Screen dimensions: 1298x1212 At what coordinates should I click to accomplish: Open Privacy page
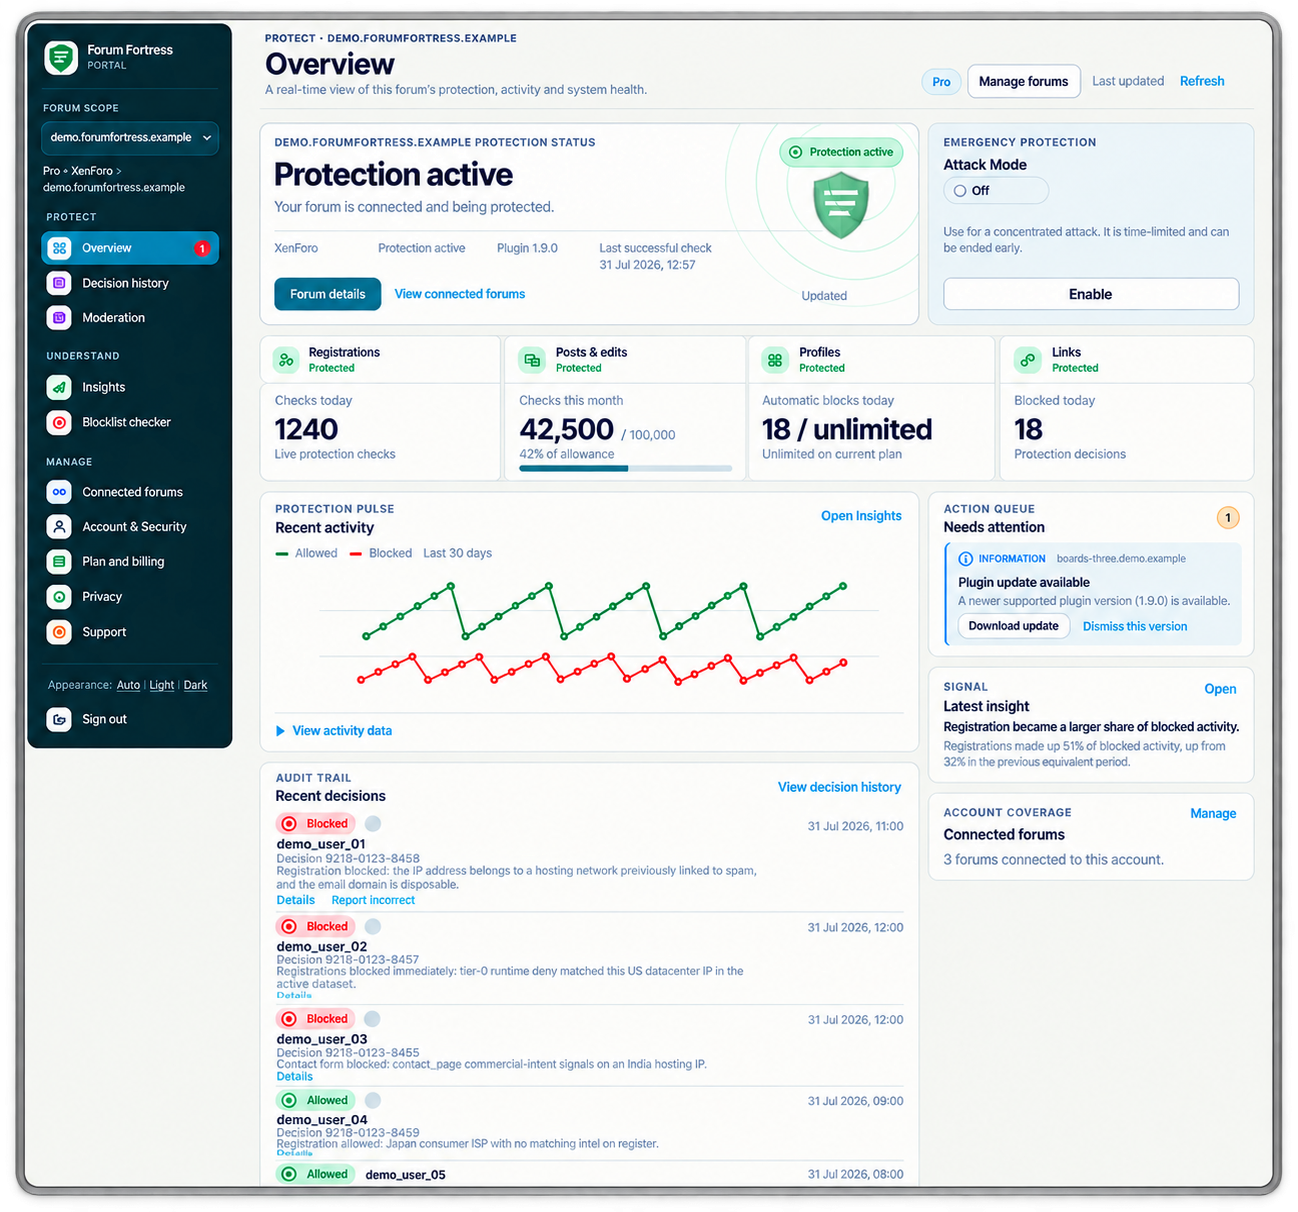coord(130,597)
